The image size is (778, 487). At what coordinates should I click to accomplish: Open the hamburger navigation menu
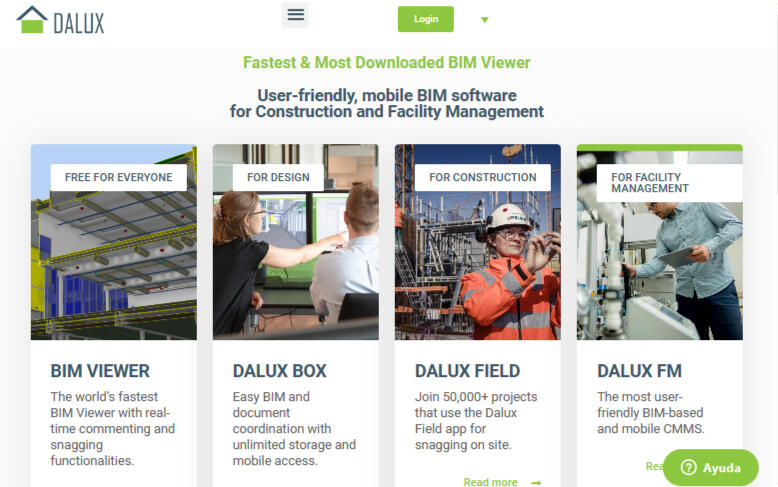point(295,15)
